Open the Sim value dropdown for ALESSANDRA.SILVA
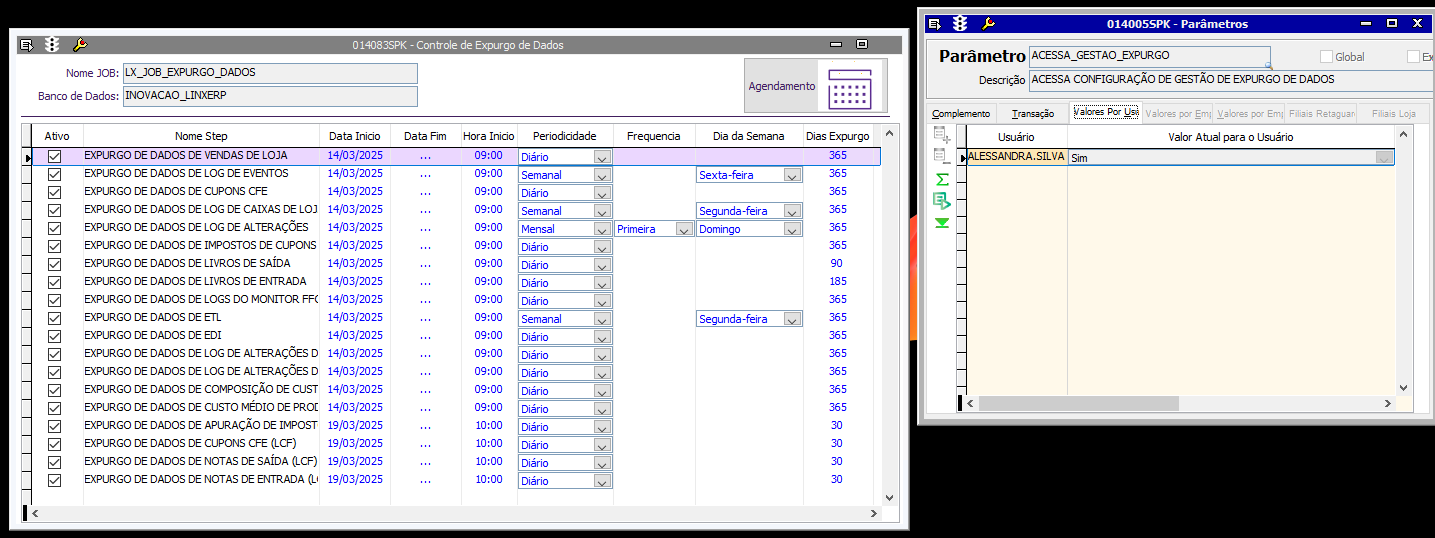Screen dimensions: 1435x538 (x=1384, y=157)
